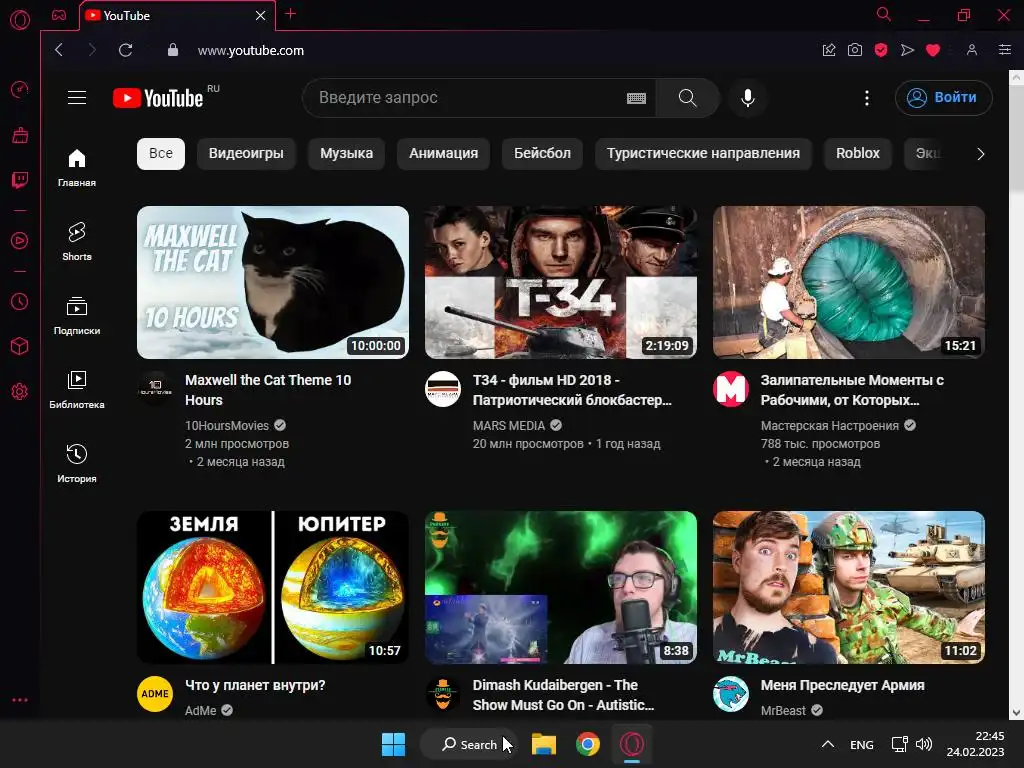The height and width of the screenshot is (768, 1024).
Task: Open sidebar setup three dots
Action: coord(20,699)
